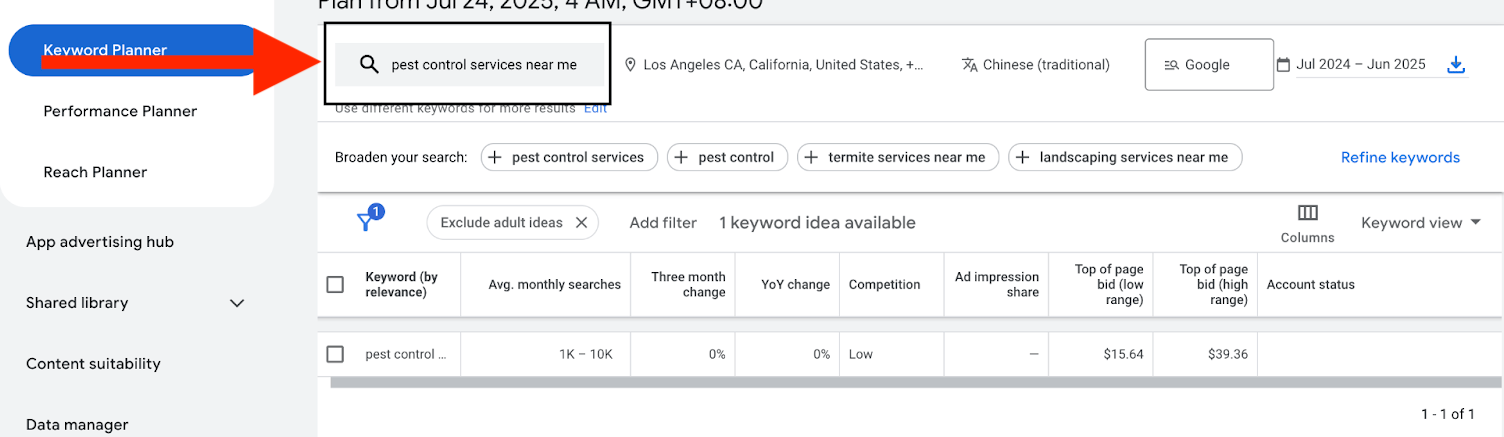Screen dimensions: 1504x437
Task: Add 'pest control services' plus icon
Action: [x=495, y=157]
